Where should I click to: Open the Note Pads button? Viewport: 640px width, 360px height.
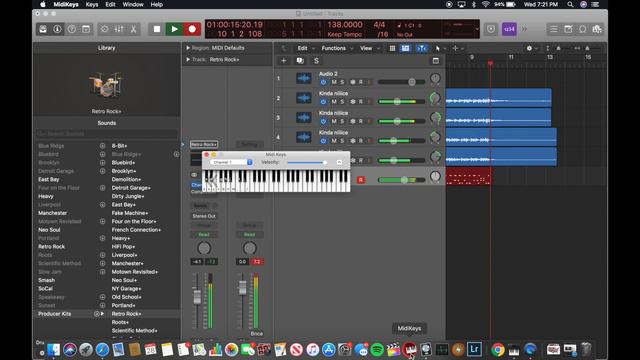568,29
